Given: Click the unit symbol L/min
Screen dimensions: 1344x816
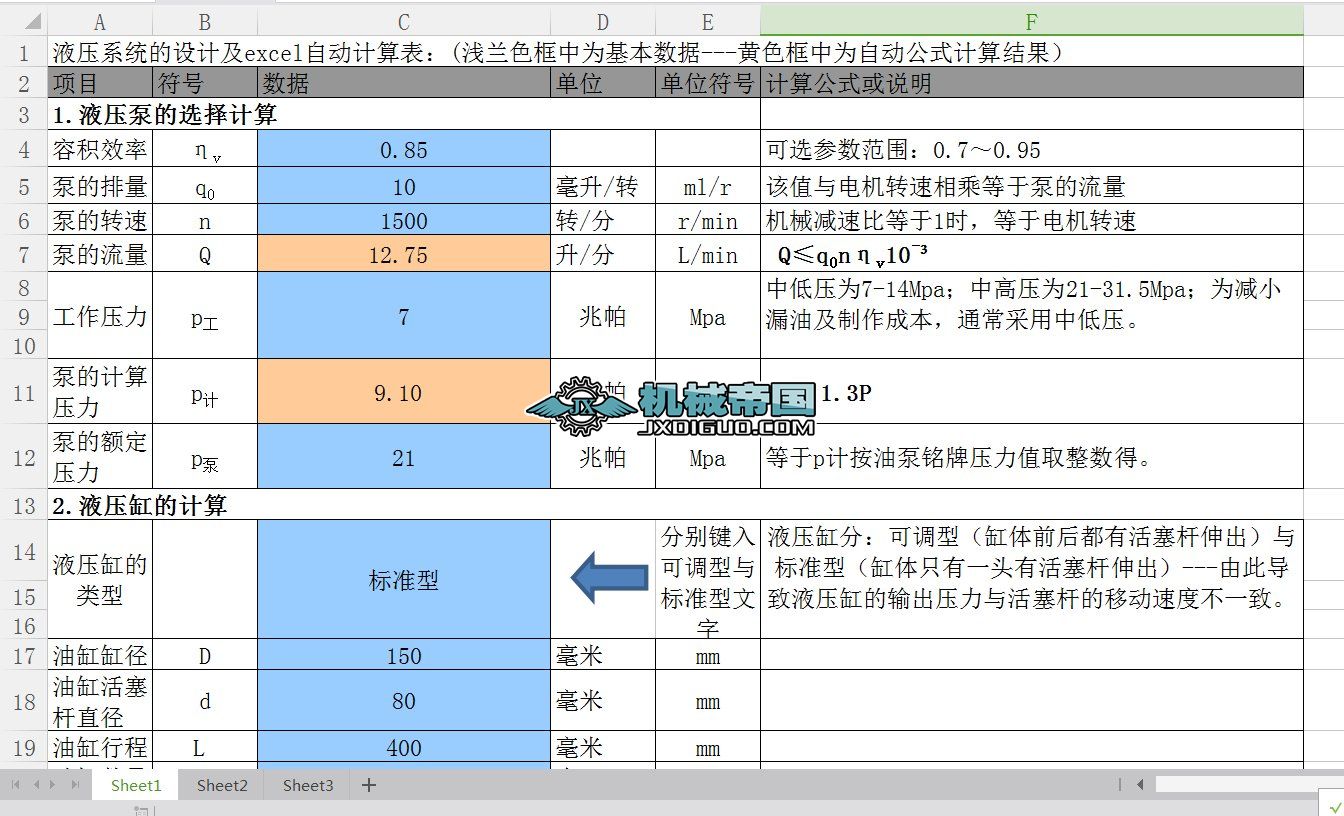Looking at the screenshot, I should (x=708, y=255).
